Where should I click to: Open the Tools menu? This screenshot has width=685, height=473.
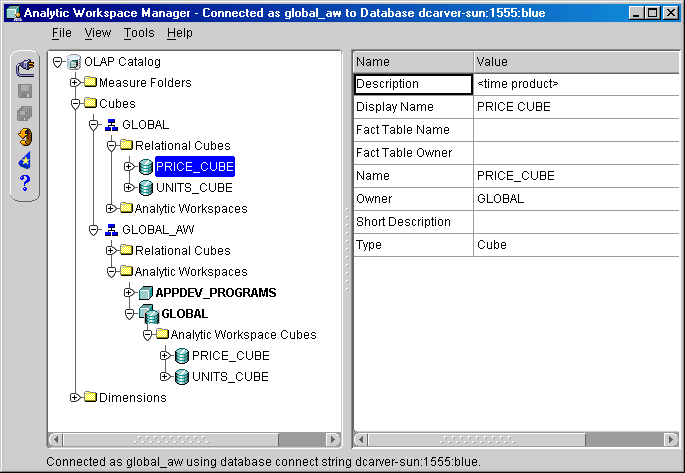tap(139, 33)
